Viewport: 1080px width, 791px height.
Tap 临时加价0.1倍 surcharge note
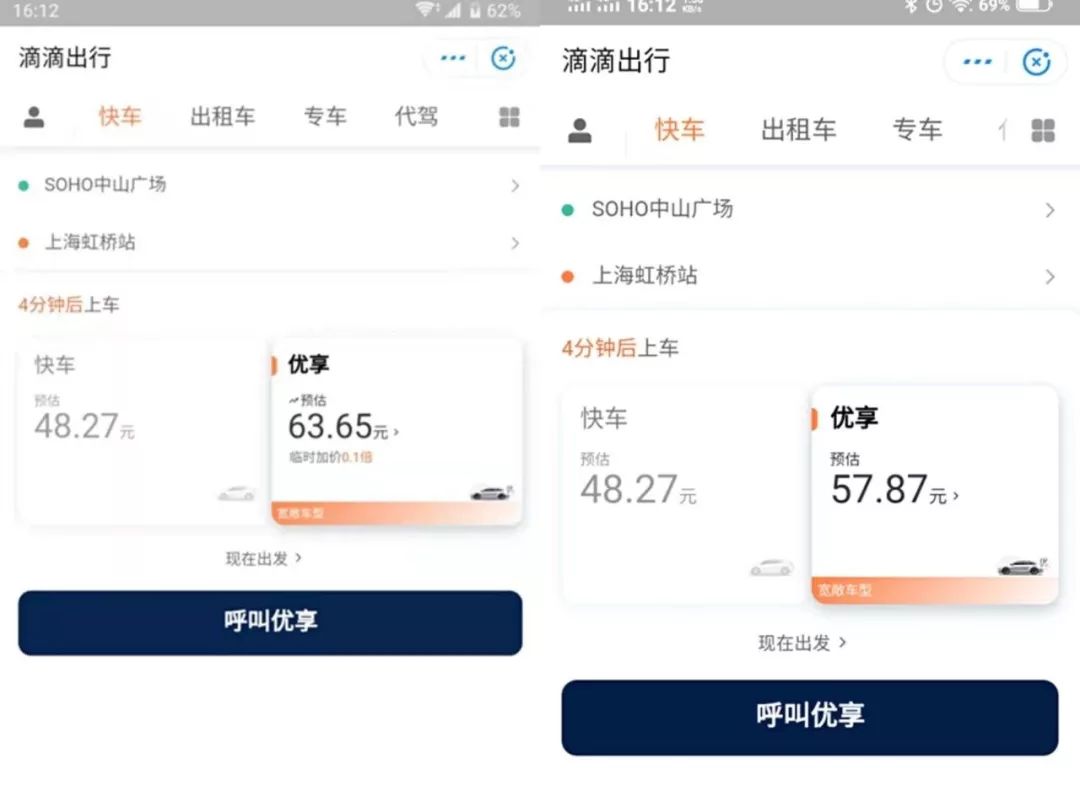coord(331,458)
